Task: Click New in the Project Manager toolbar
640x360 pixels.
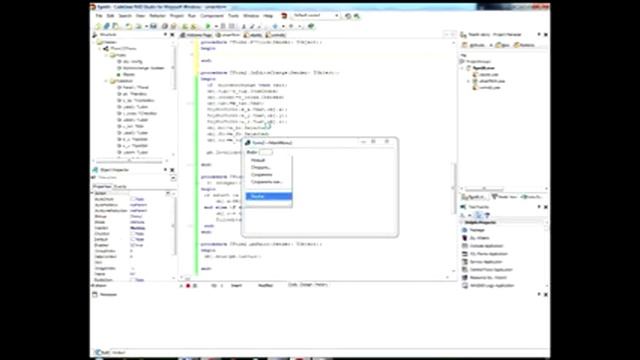Action: (502, 45)
